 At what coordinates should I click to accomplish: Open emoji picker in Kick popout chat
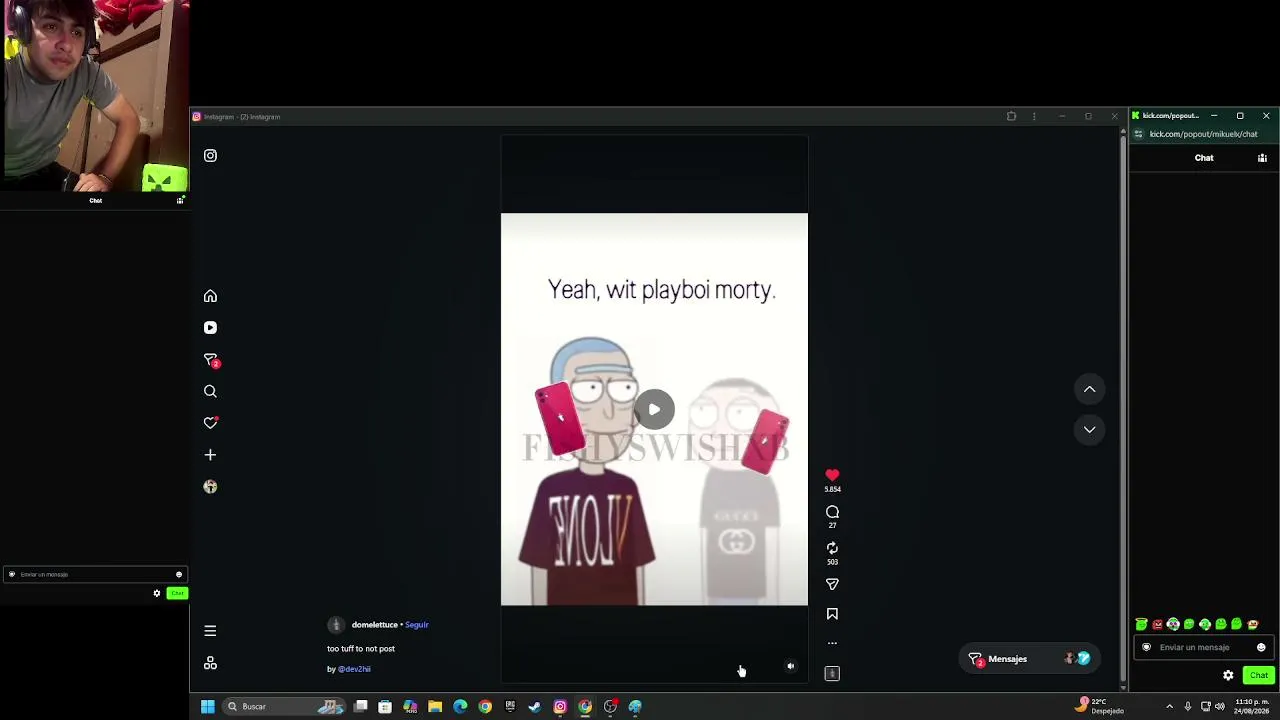(x=1261, y=647)
